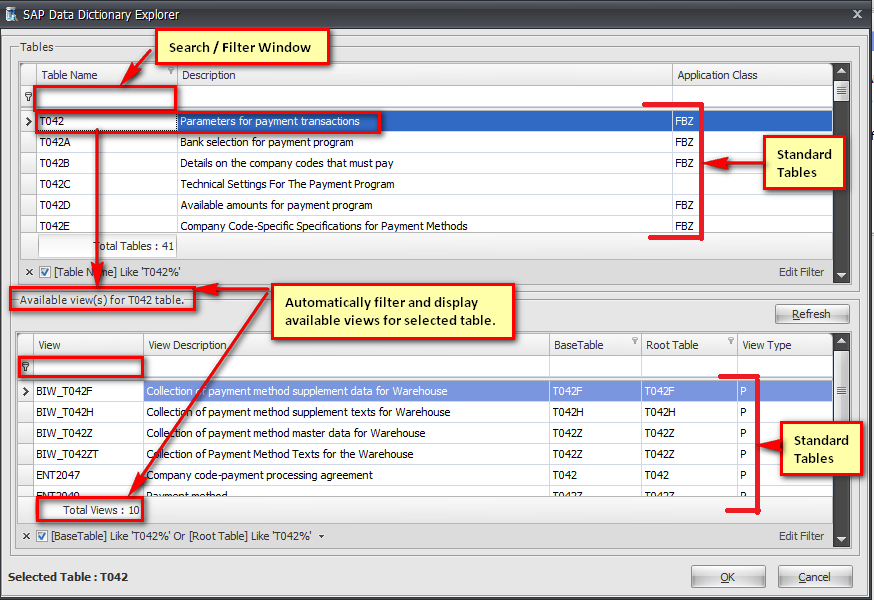The image size is (874, 600).
Task: Remove the BaseTable filter with X icon
Action: tap(27, 537)
